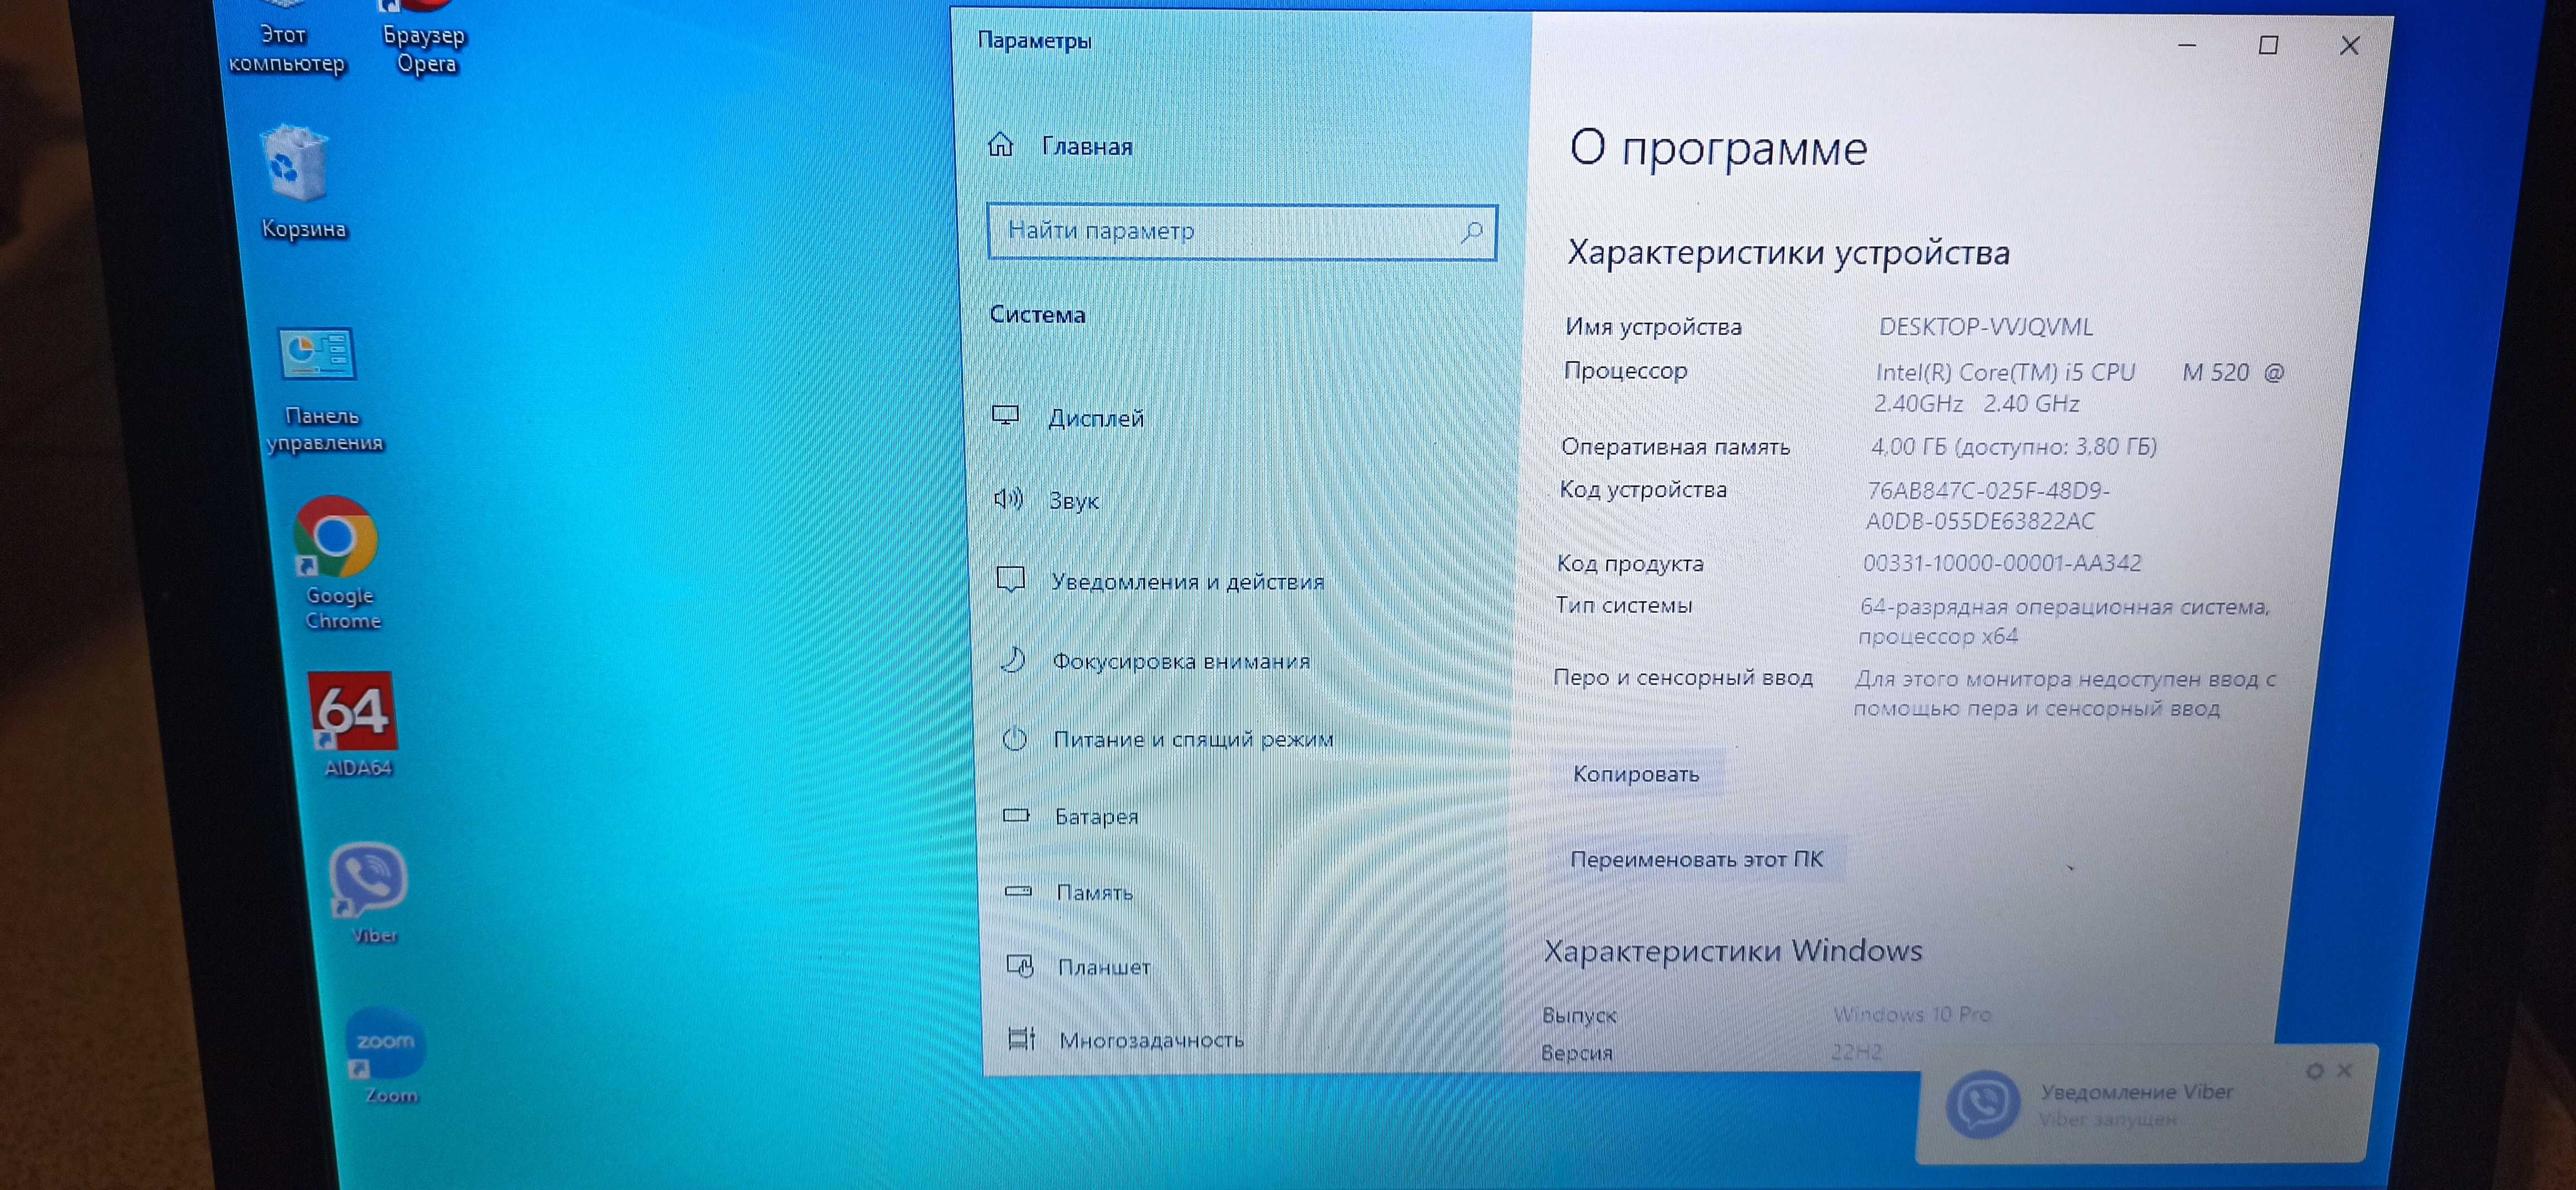Focus the Найти параметр search field
Screen dimensions: 2576x1190
click(x=1241, y=232)
